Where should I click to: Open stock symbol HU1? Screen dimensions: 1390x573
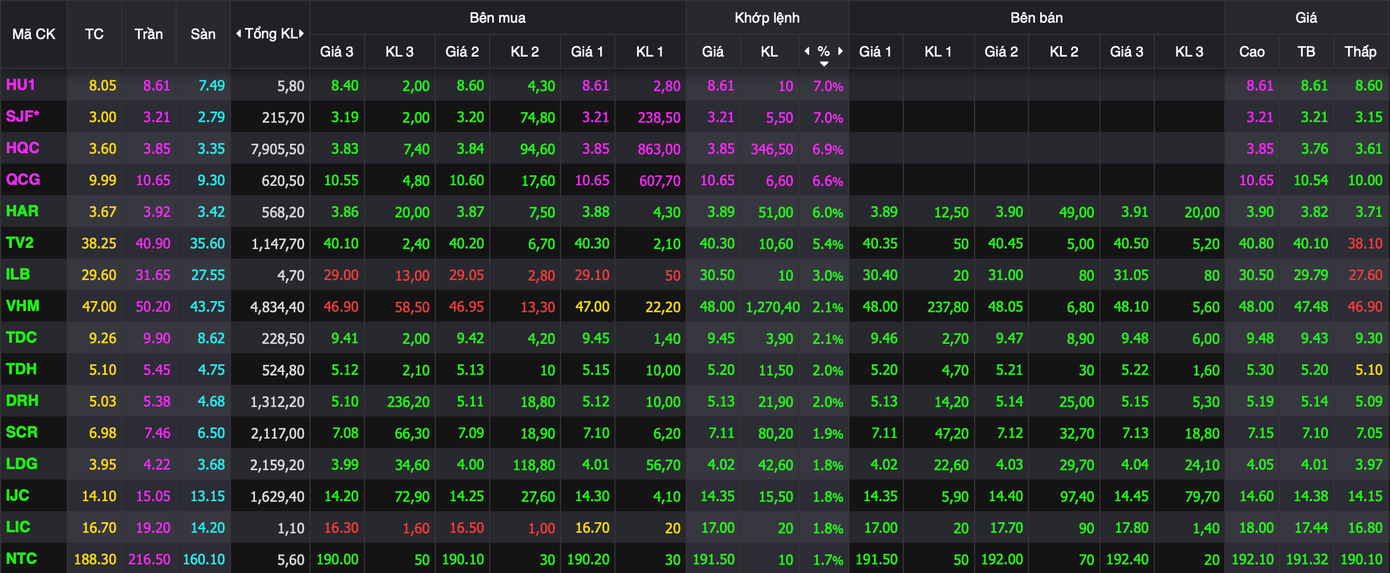20,86
